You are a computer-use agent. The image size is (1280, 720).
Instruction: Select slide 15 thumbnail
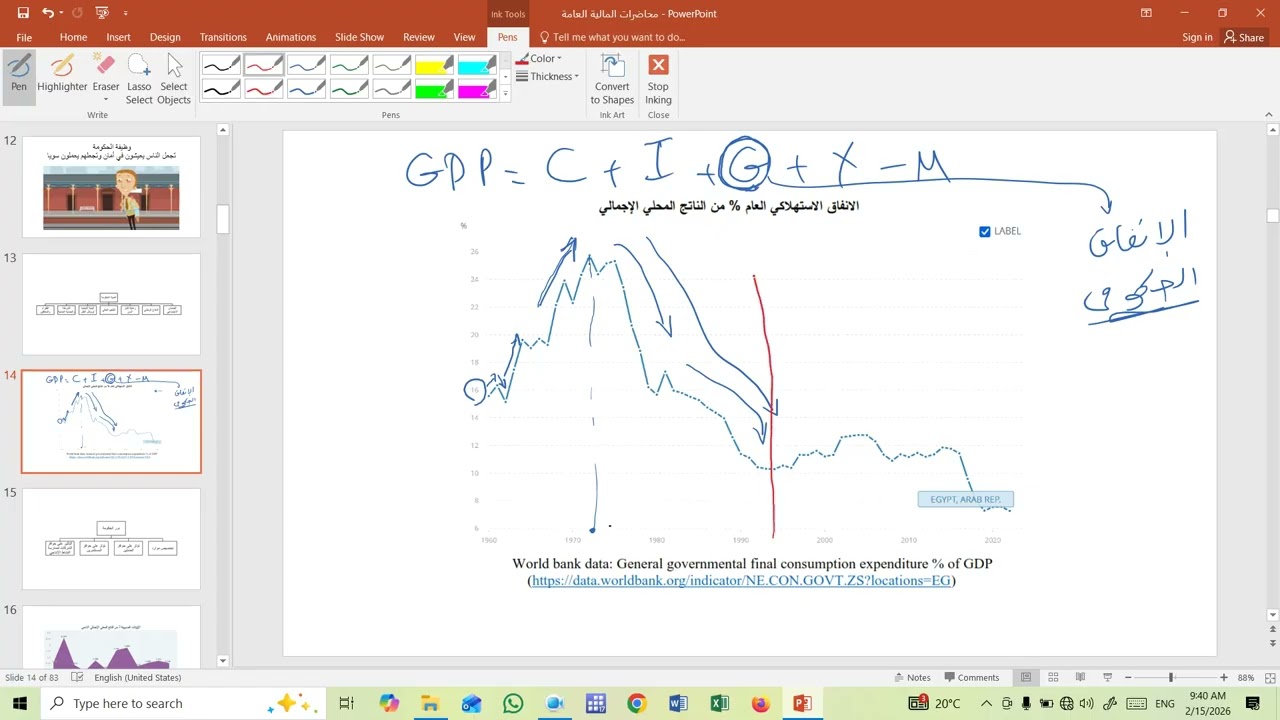111,538
